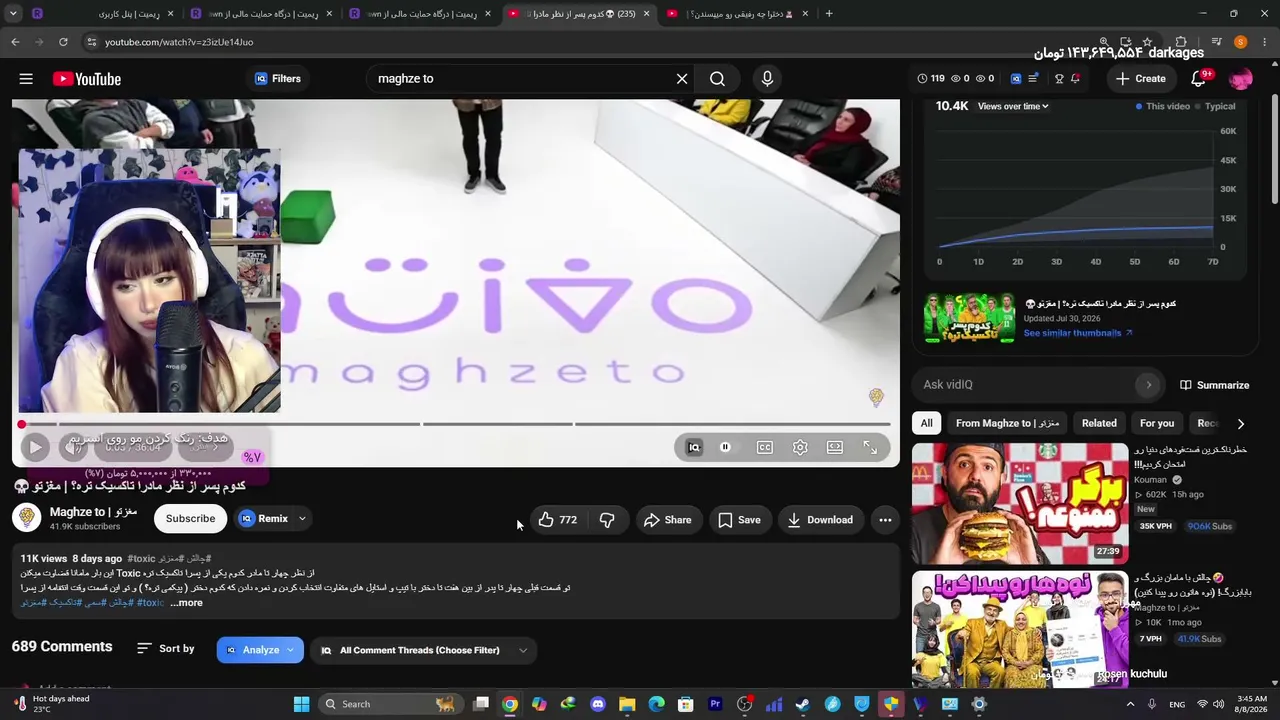Open more actions three-dot menu
The width and height of the screenshot is (1280, 720).
click(885, 520)
